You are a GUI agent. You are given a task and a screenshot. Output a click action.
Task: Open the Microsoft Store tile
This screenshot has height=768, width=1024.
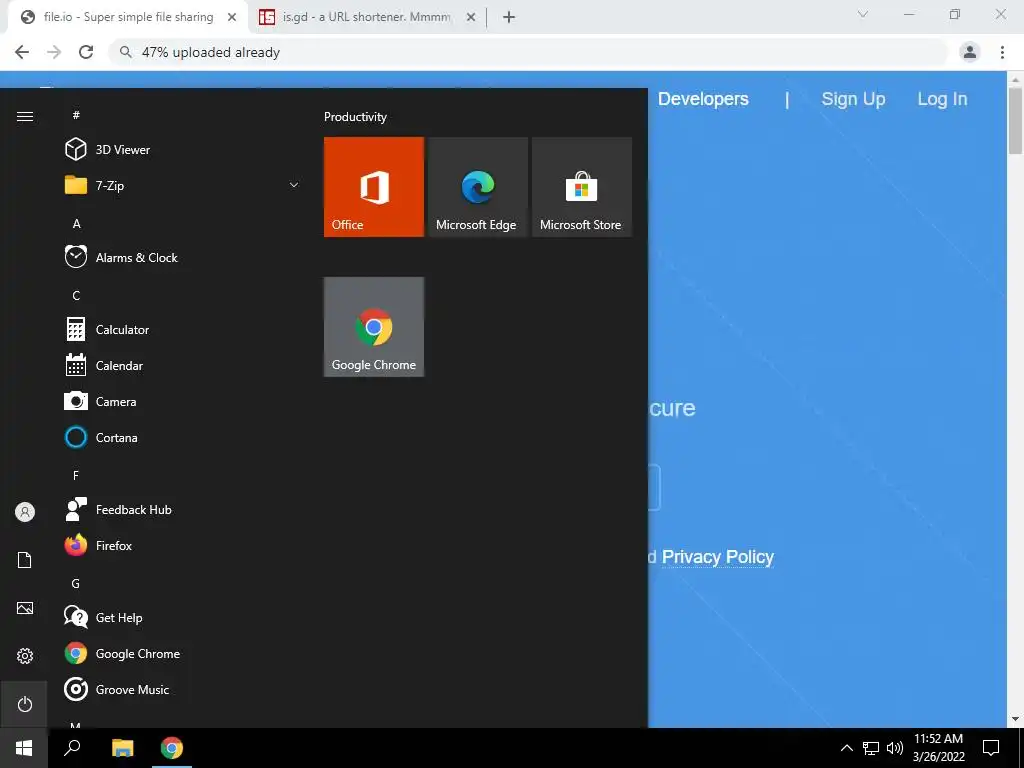click(582, 187)
